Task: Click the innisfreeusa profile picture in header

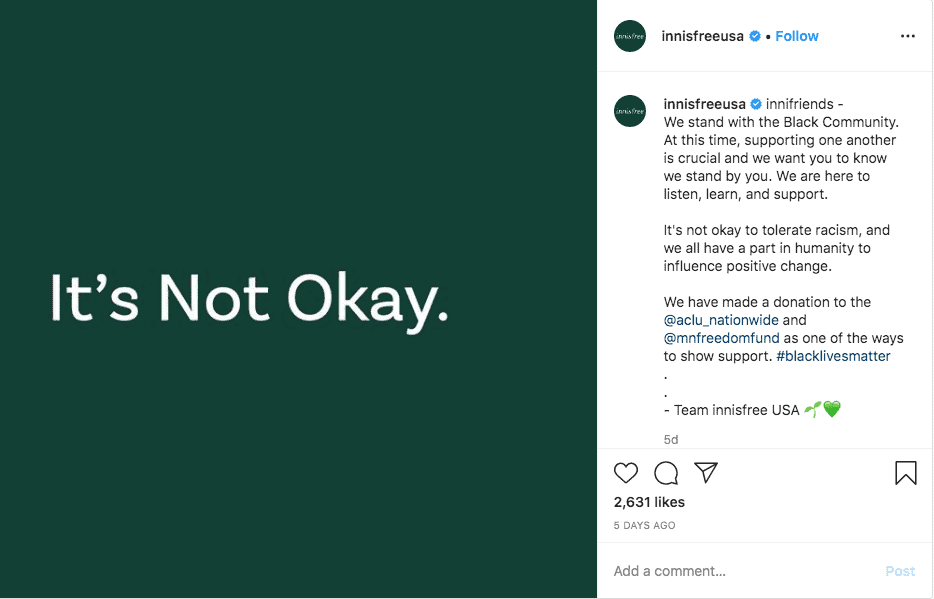Action: [630, 36]
